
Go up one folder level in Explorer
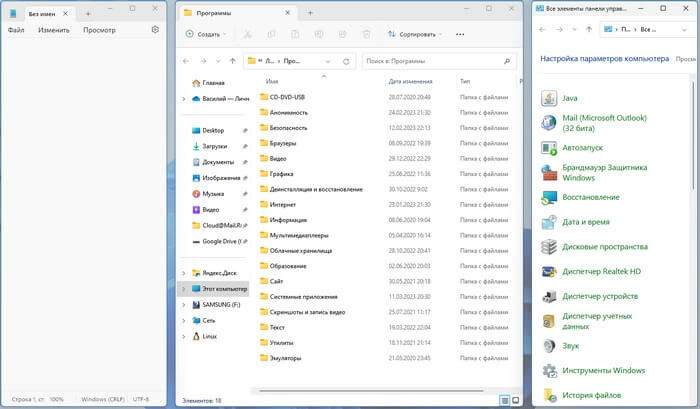[x=233, y=60]
